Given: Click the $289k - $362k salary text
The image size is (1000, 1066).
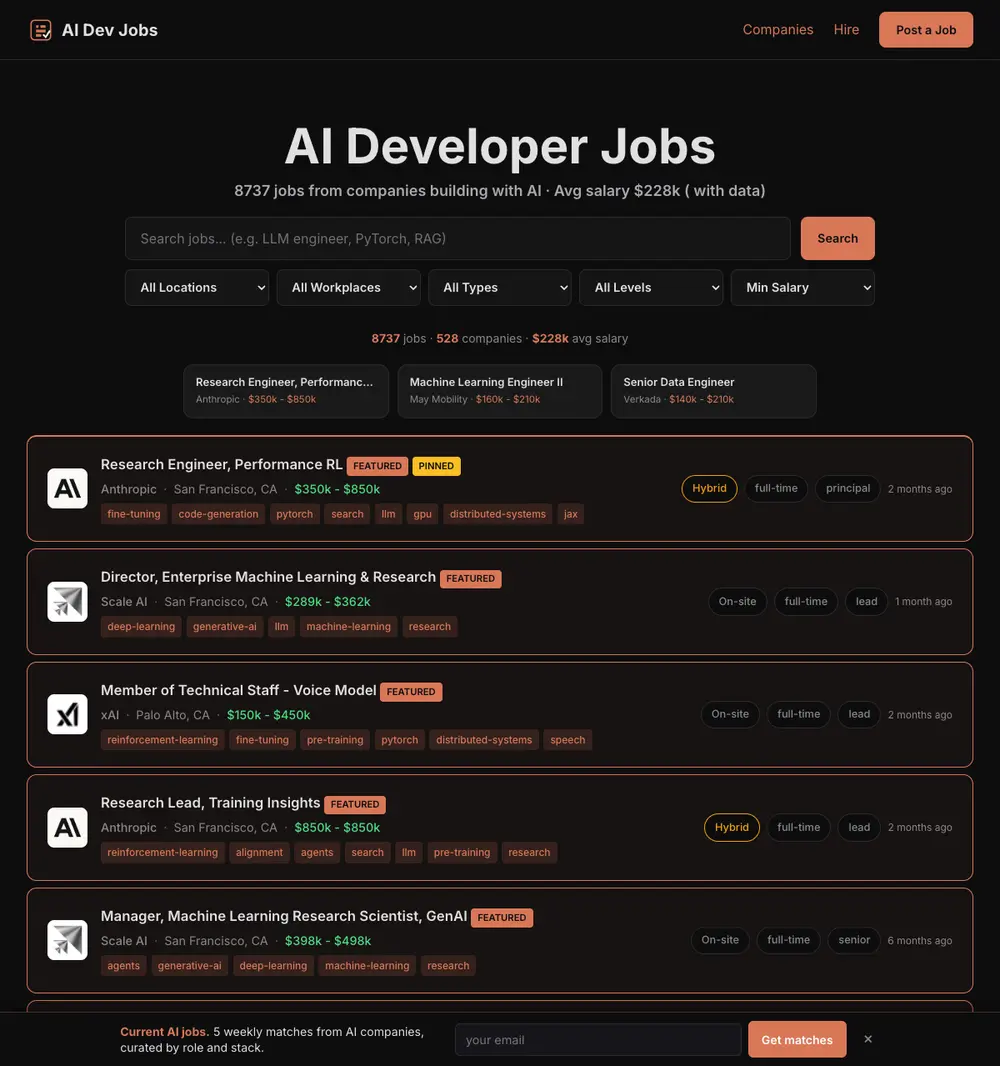Looking at the screenshot, I should click(x=328, y=602).
